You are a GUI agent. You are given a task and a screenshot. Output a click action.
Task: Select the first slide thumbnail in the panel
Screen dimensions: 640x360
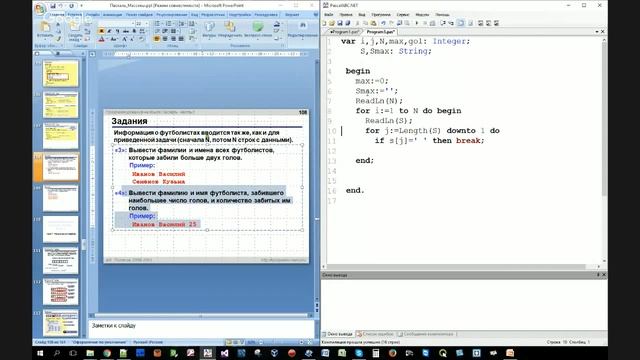click(x=60, y=73)
